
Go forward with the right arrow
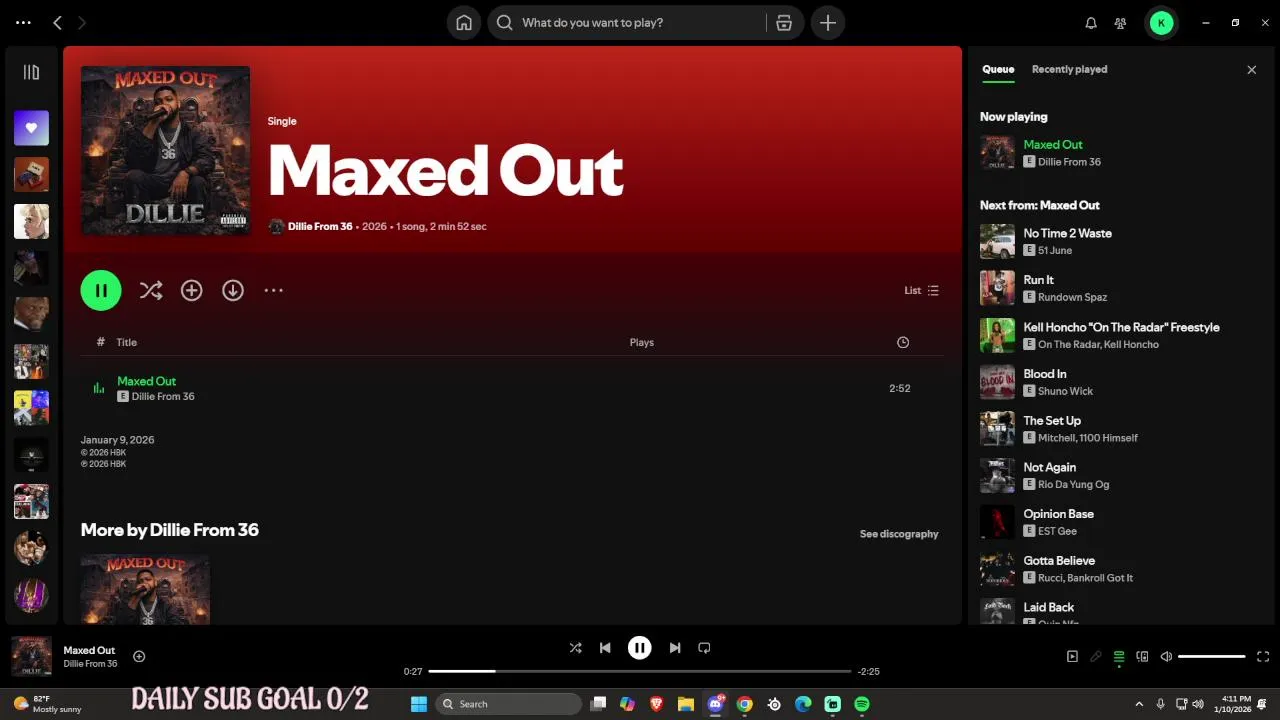pyautogui.click(x=82, y=22)
